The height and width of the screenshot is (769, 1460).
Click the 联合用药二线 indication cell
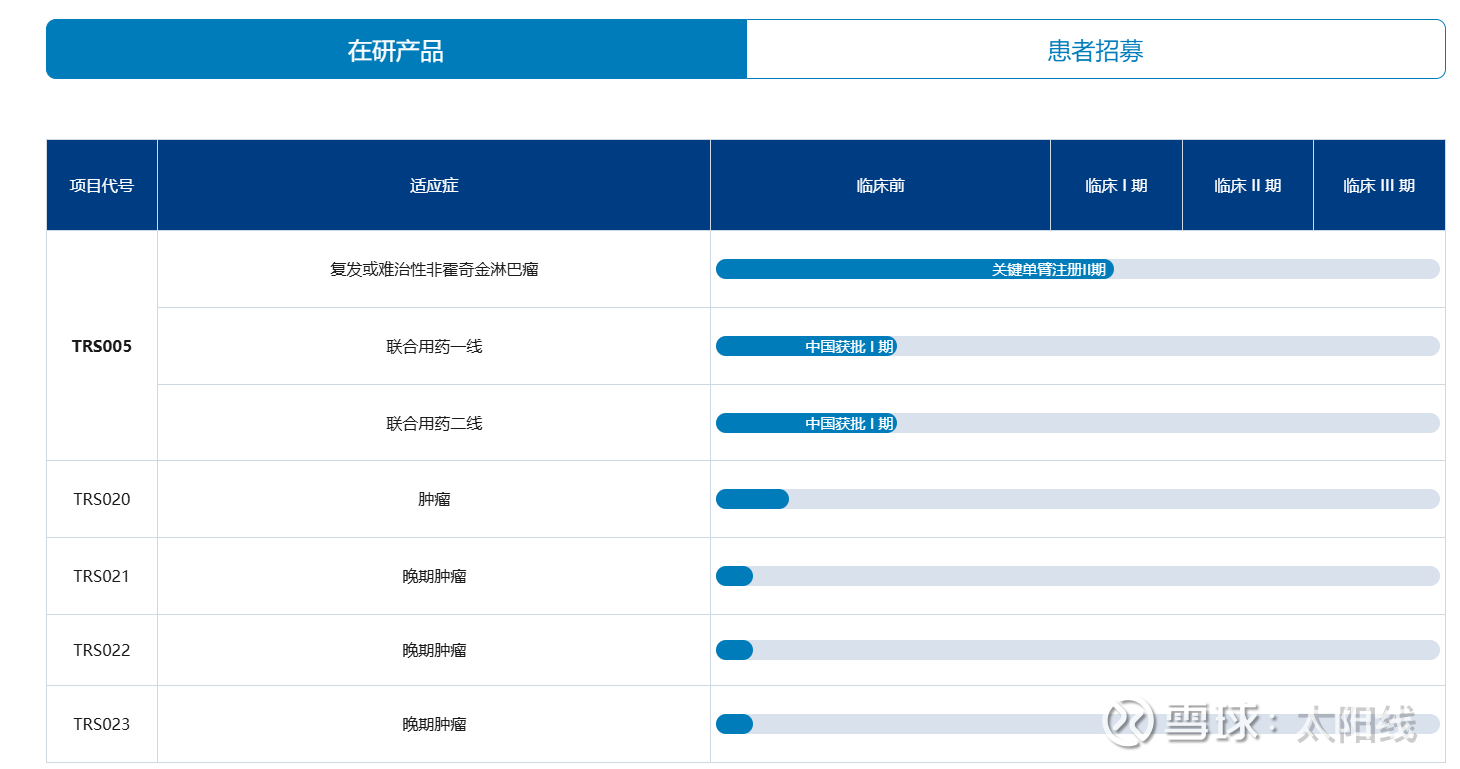[434, 423]
